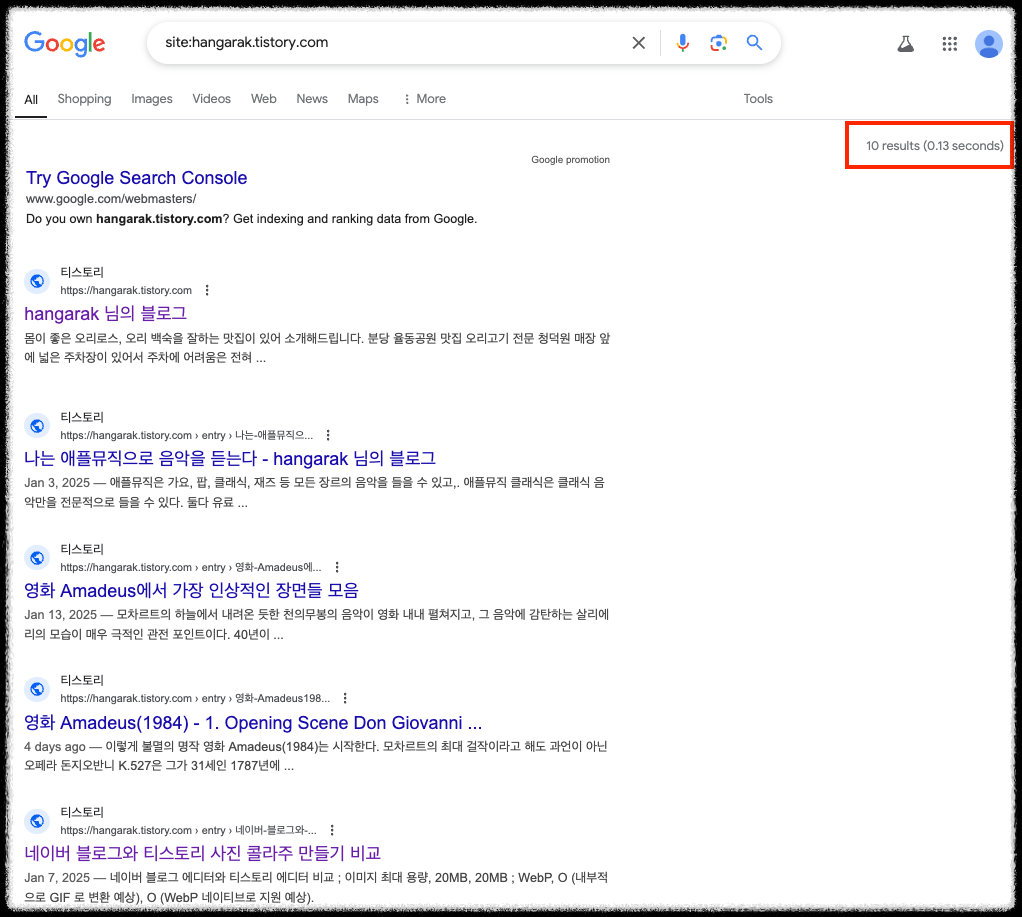Screen dimensions: 1022x917
Task: Click the 10 results count text
Action: click(935, 146)
